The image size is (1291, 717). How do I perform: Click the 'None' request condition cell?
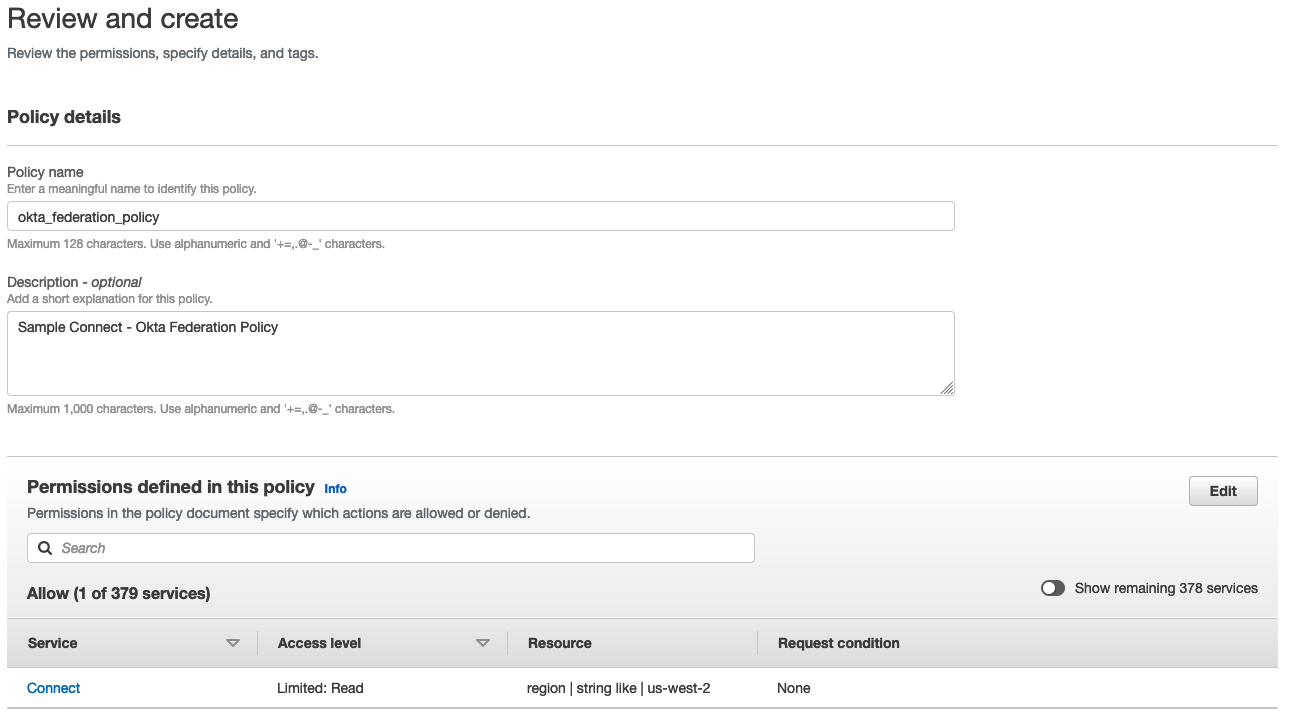pyautogui.click(x=793, y=688)
